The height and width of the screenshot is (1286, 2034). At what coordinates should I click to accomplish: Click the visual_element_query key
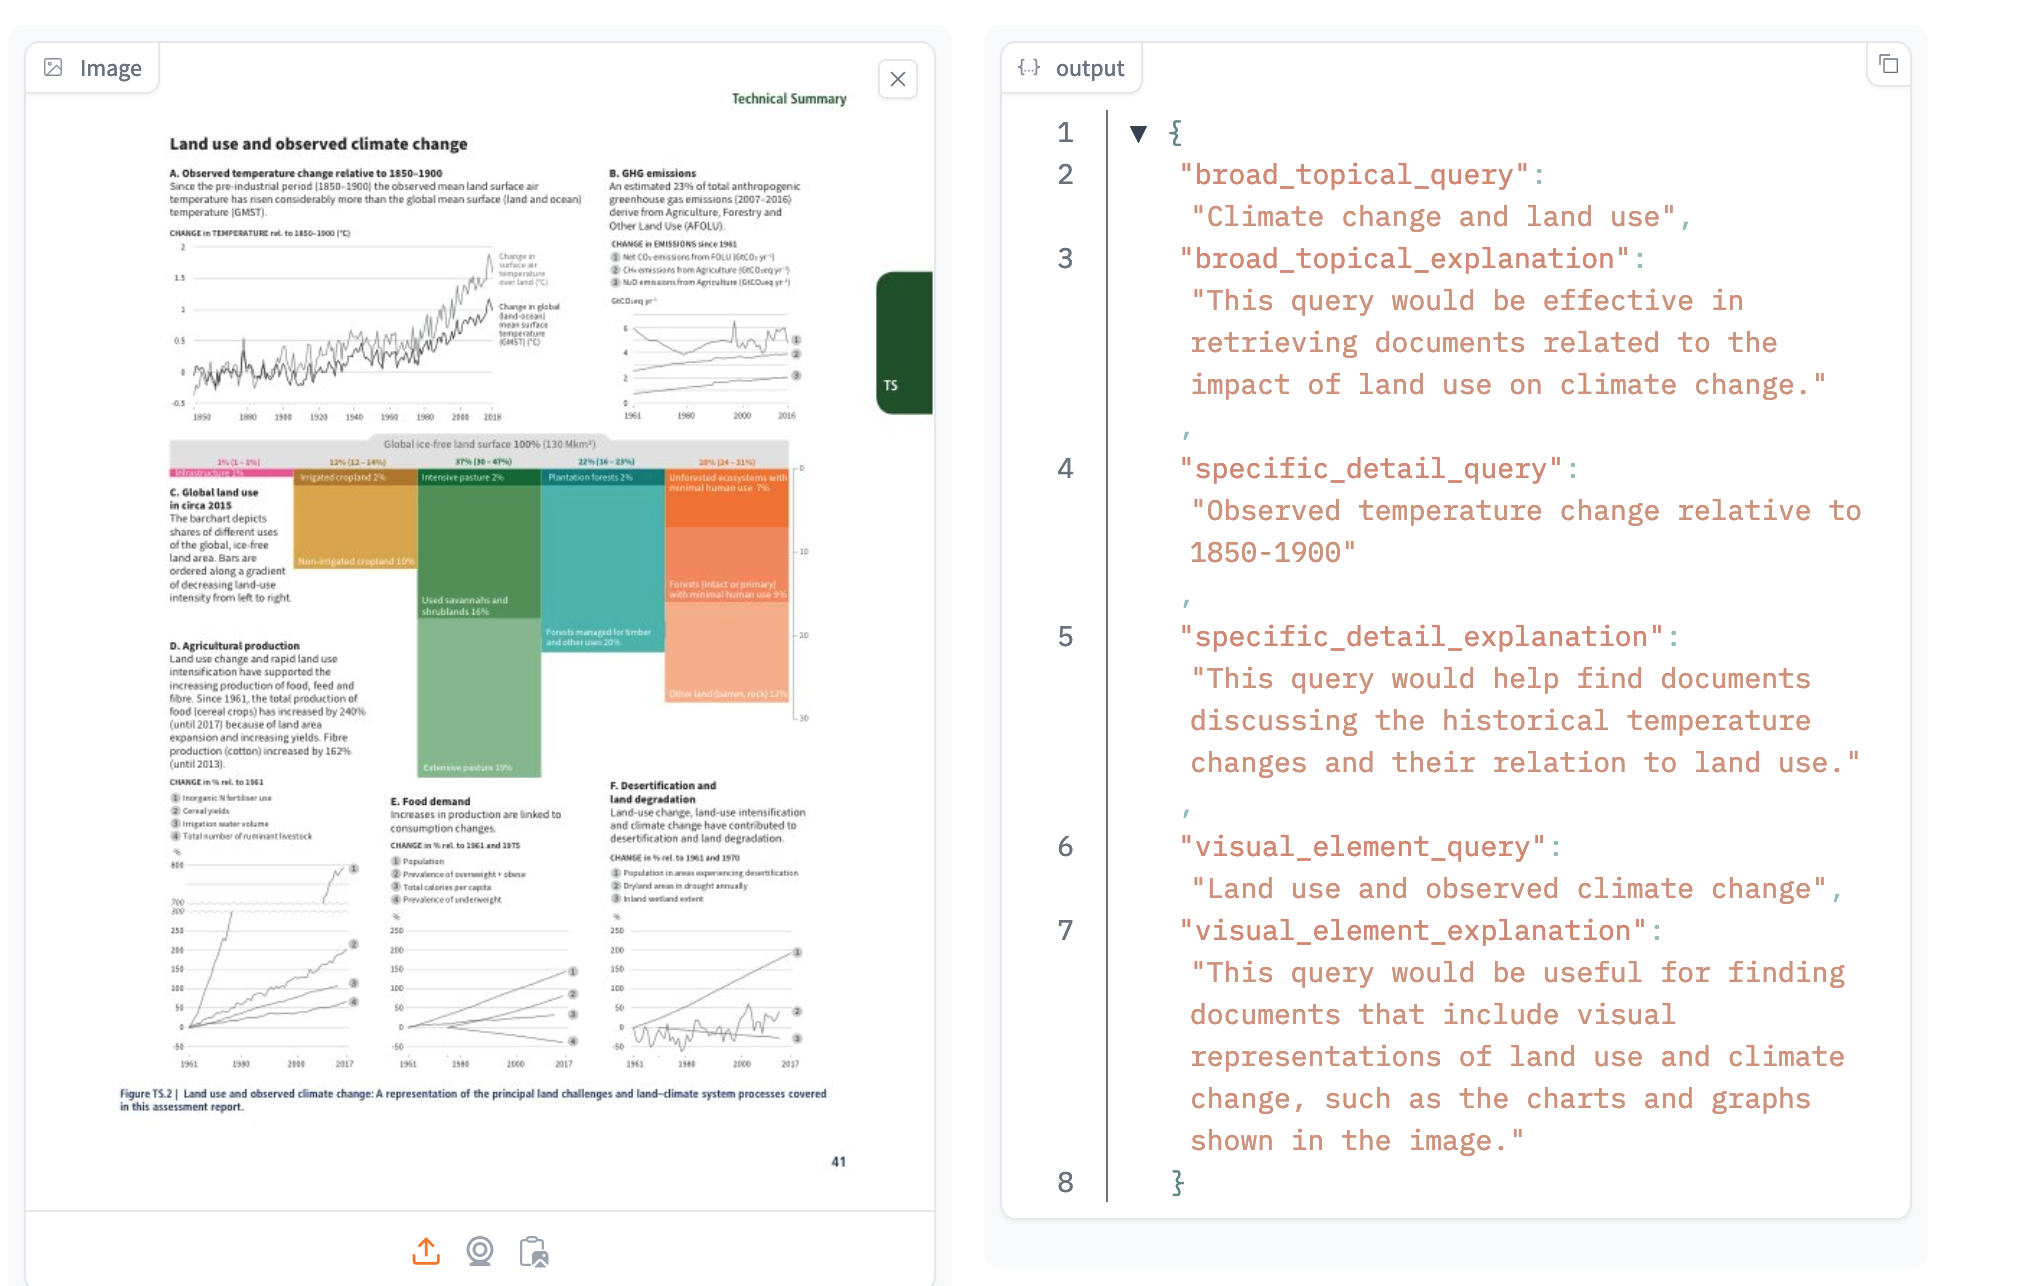(x=1362, y=847)
